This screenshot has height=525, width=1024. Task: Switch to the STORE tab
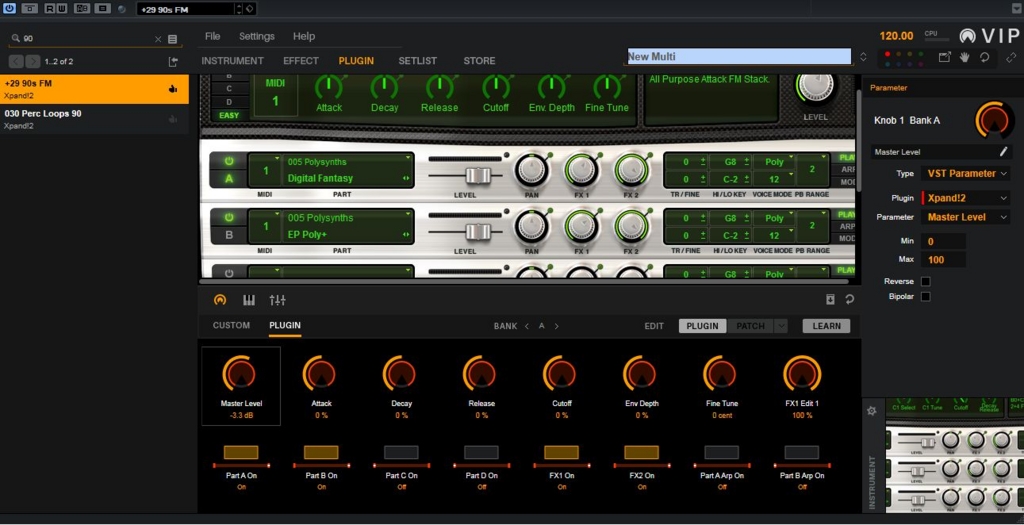click(479, 61)
